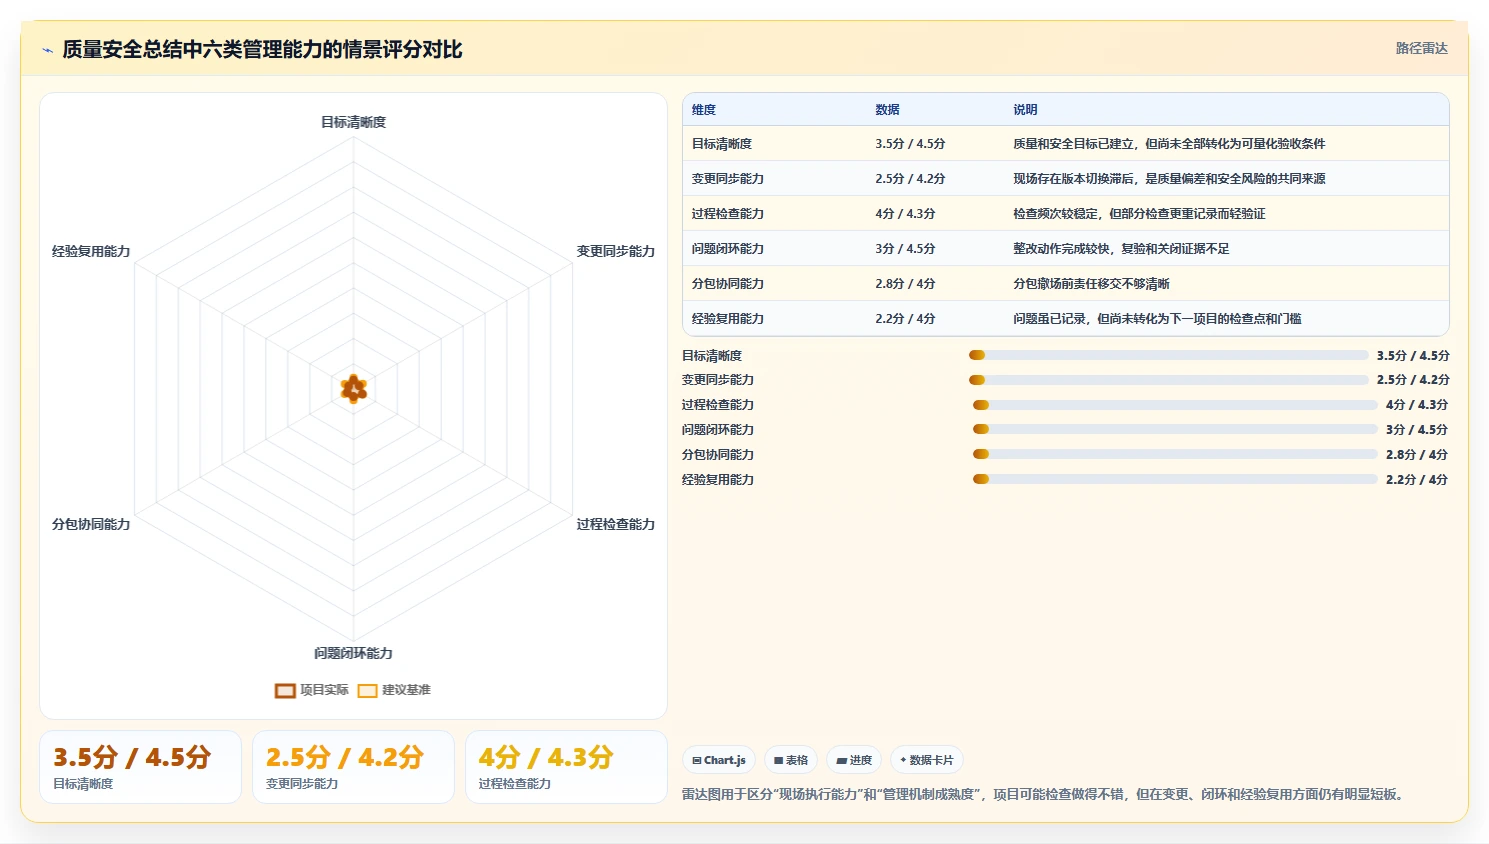Select table row 过程检查能力
The height and width of the screenshot is (844, 1489).
[x=1065, y=213]
